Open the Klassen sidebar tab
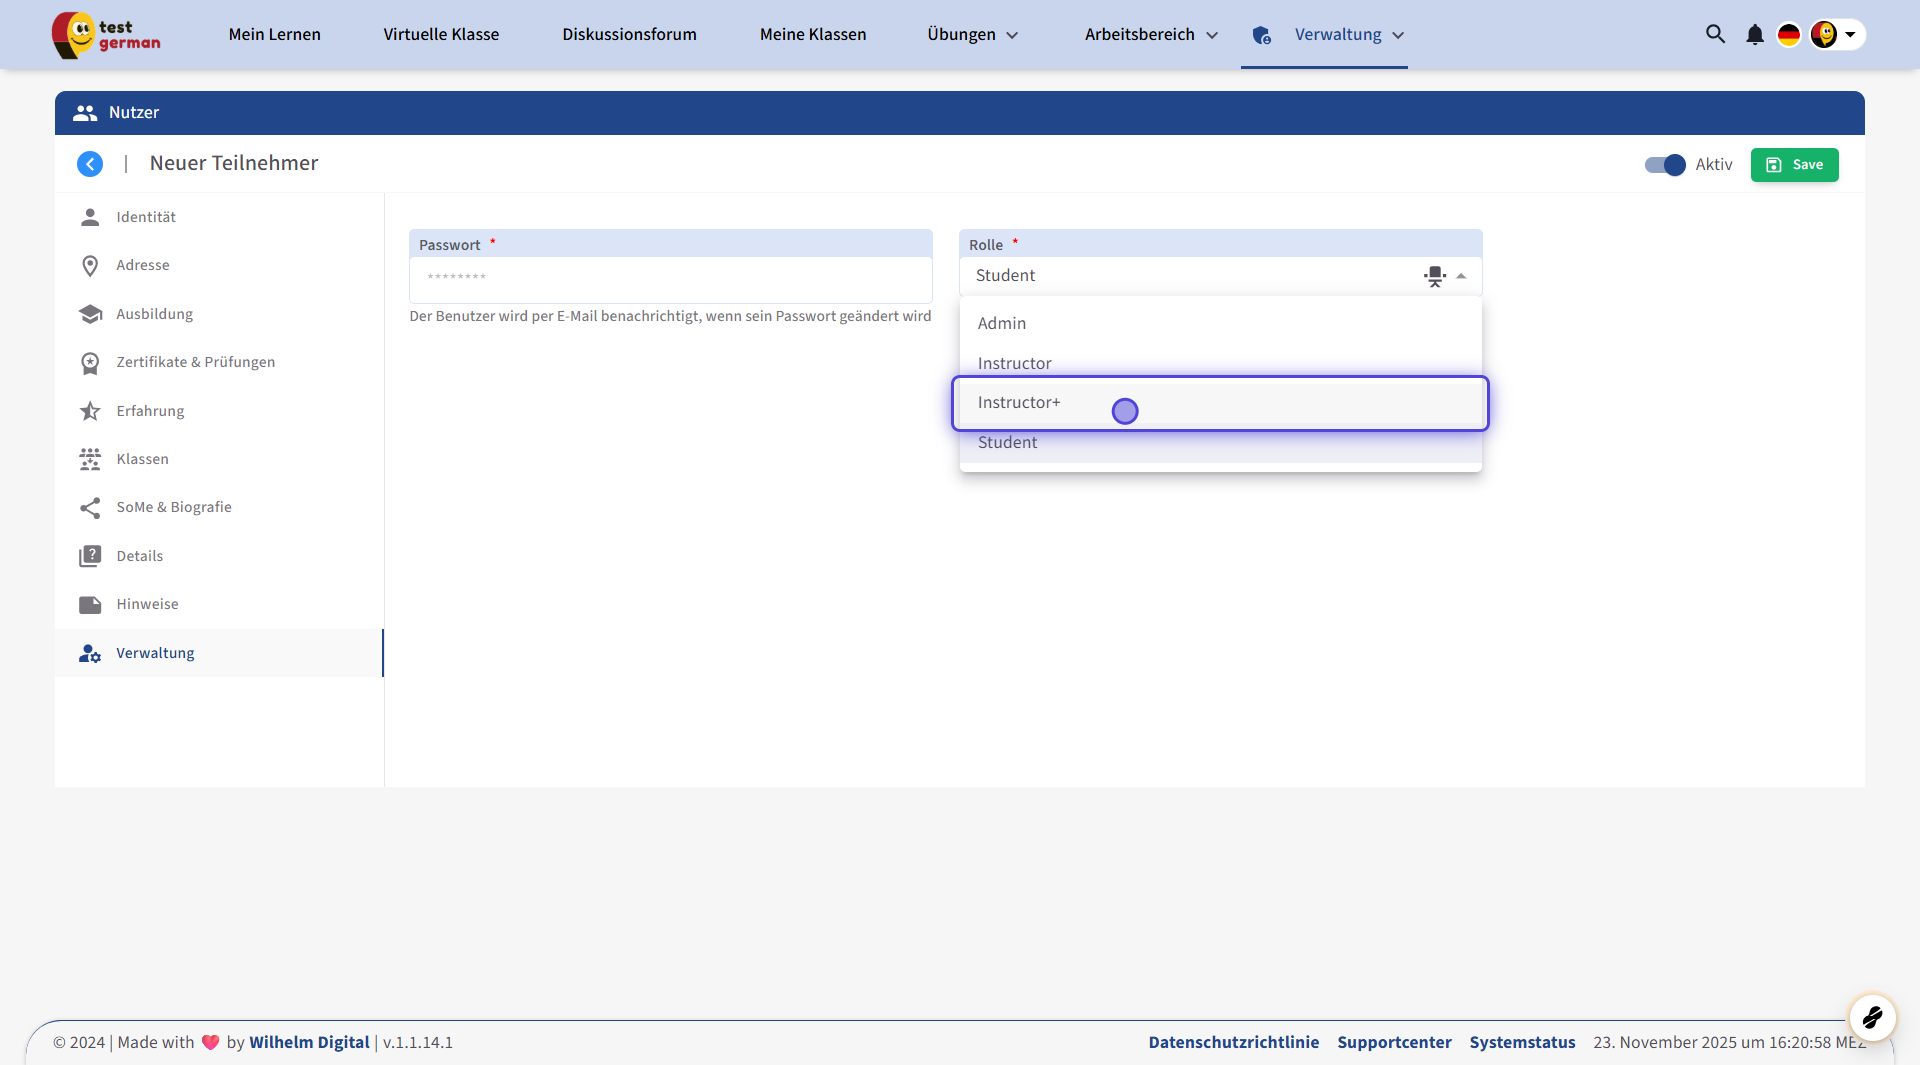Image resolution: width=1920 pixels, height=1065 pixels. (x=142, y=459)
